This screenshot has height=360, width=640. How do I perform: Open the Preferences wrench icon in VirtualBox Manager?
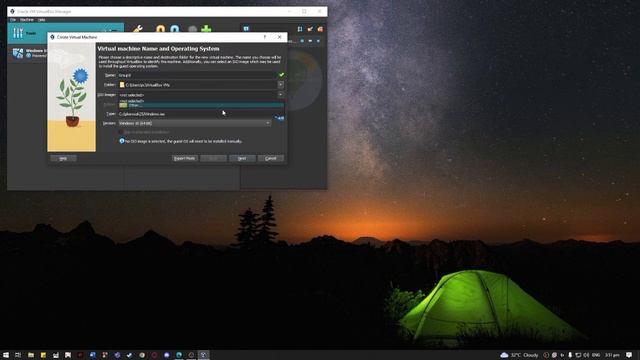(138, 29)
